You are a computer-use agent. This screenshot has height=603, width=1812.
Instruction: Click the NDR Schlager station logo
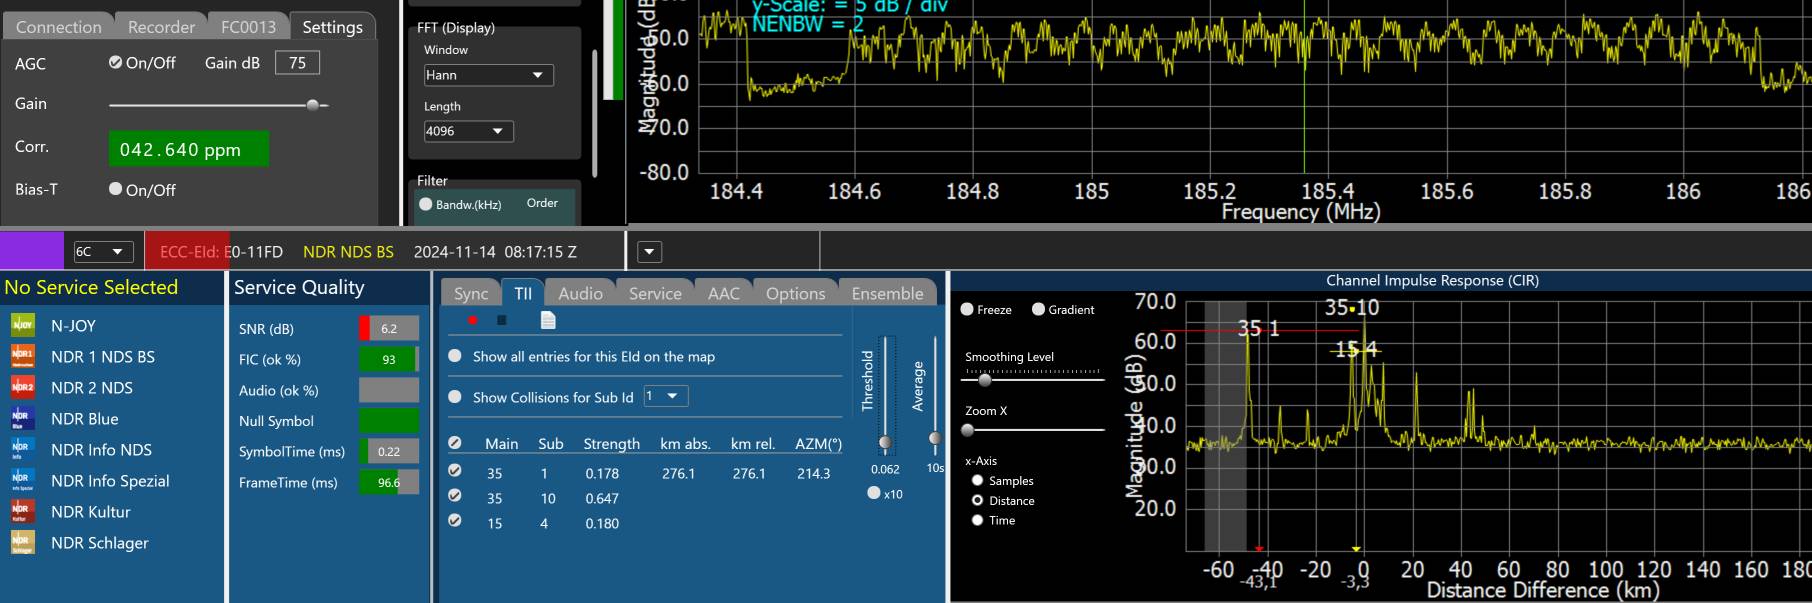click(x=23, y=543)
